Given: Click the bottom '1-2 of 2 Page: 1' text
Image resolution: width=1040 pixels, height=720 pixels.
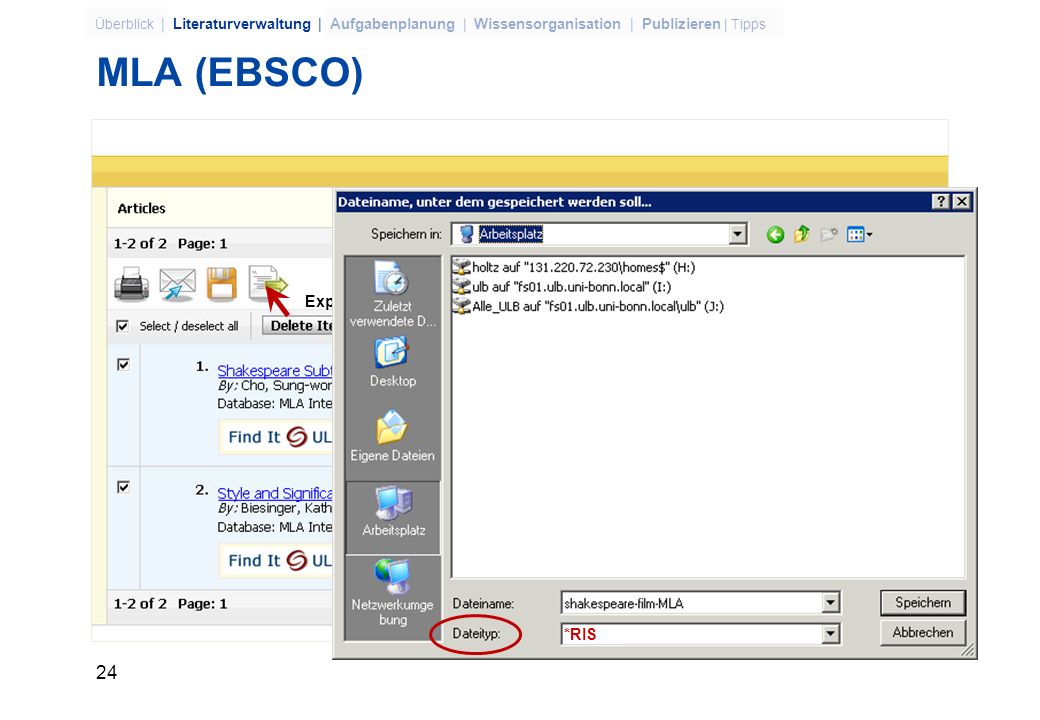Looking at the screenshot, I should pyautogui.click(x=170, y=604).
